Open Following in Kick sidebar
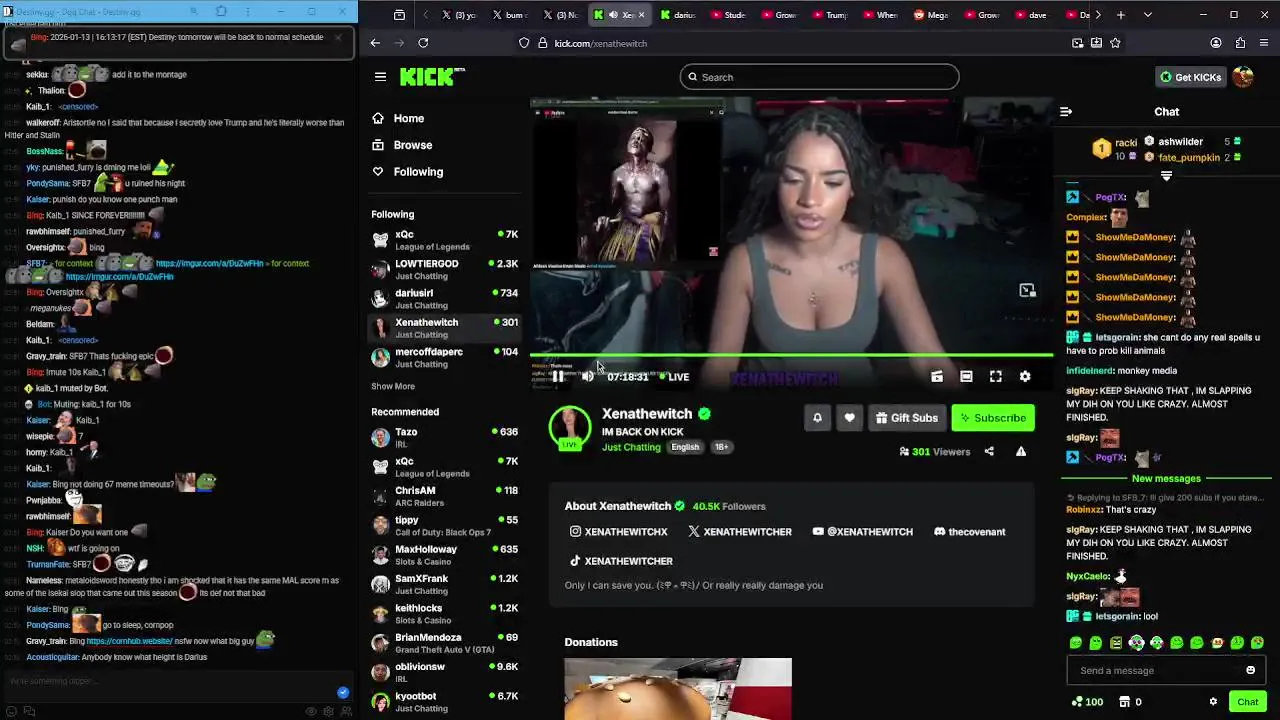Image resolution: width=1280 pixels, height=720 pixels. 418,172
